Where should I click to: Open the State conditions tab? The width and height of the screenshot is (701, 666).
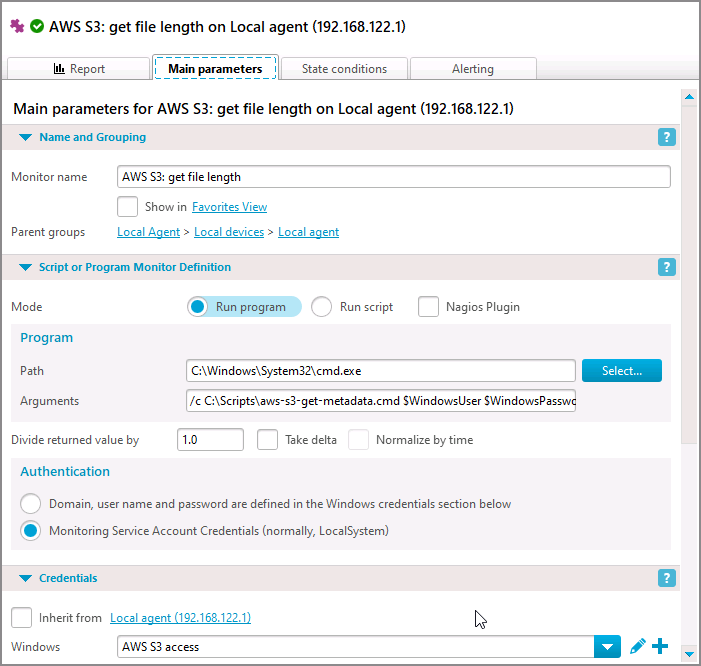(x=344, y=68)
